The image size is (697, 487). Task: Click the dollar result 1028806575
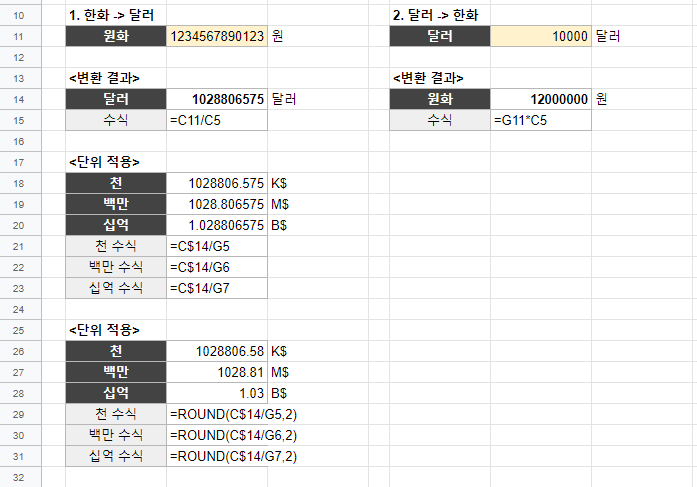point(217,99)
